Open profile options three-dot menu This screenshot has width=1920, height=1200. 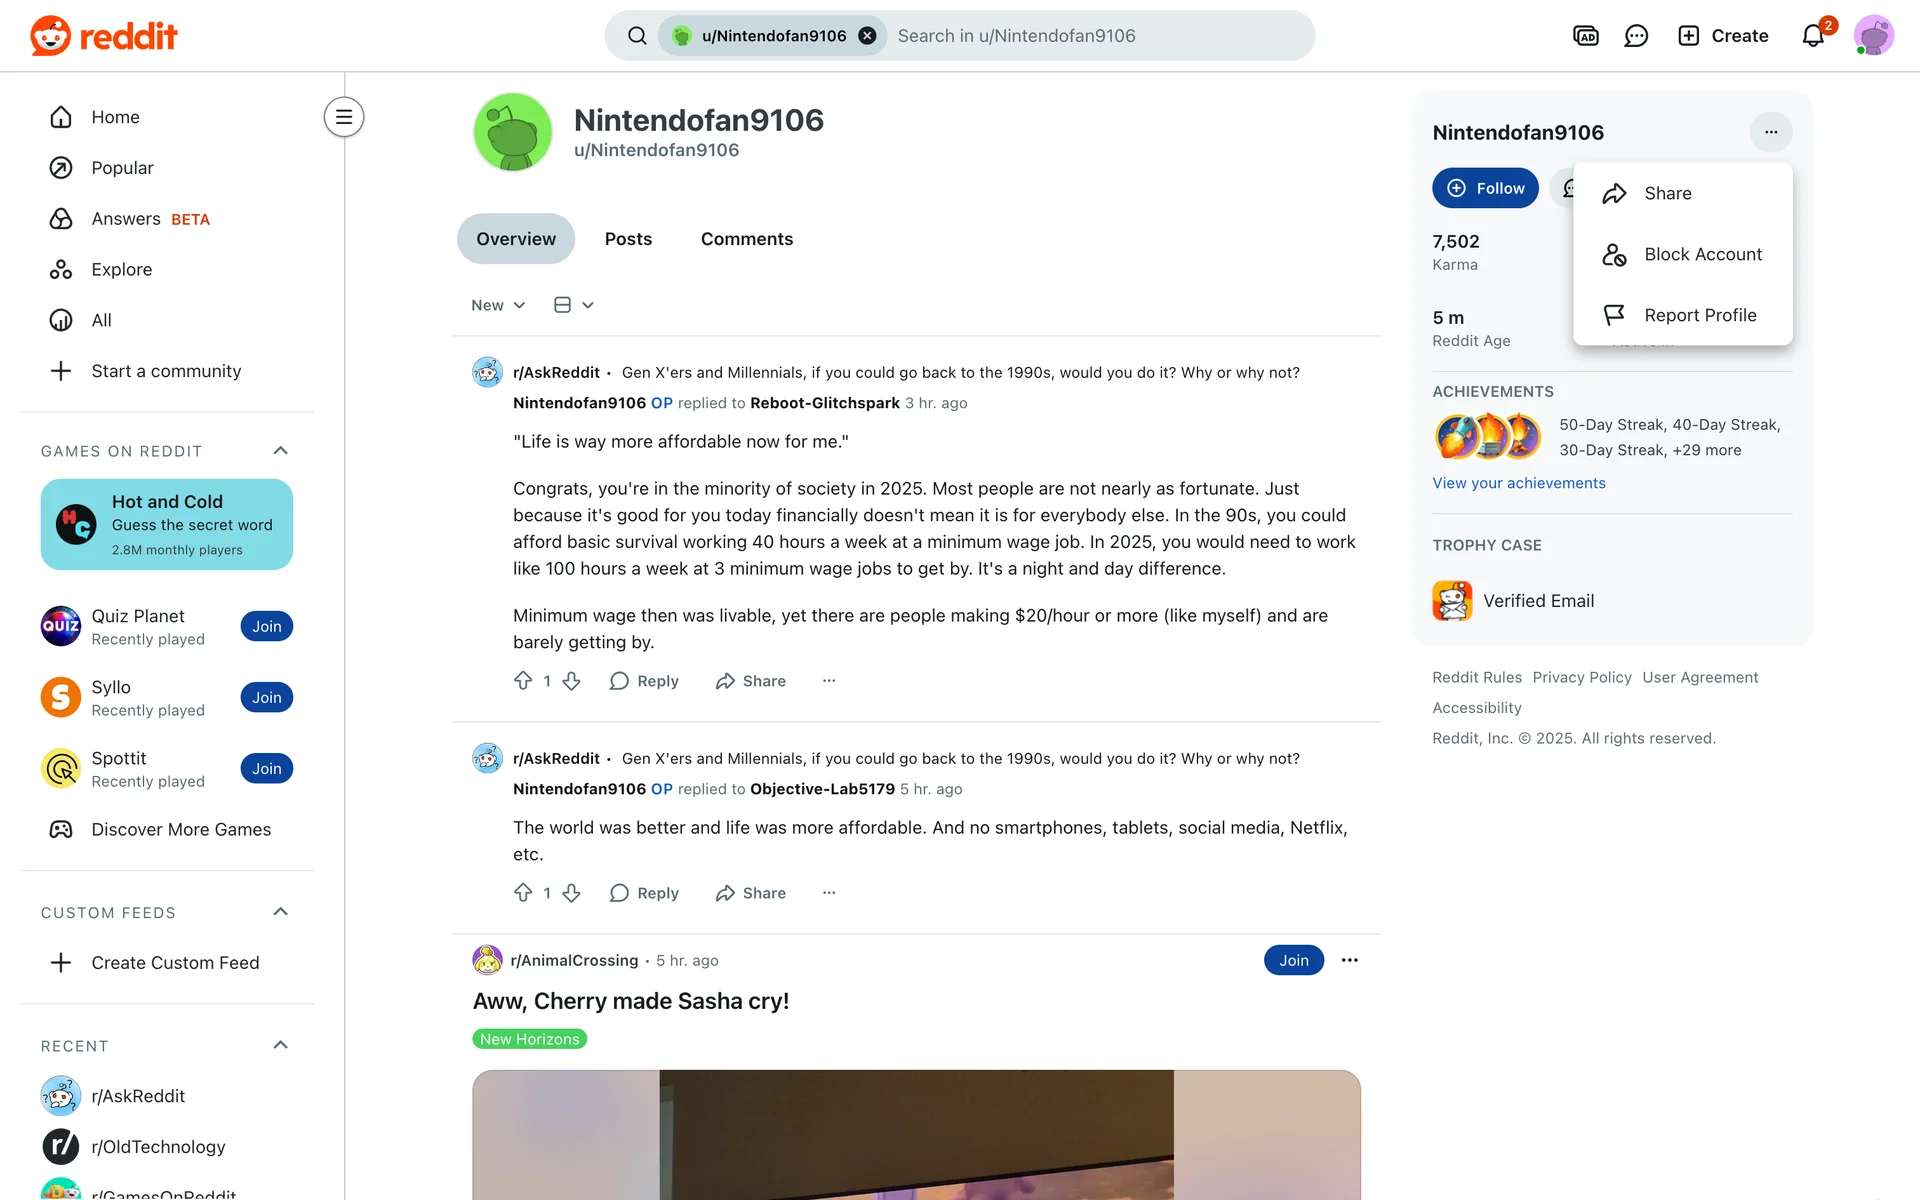point(1771,132)
